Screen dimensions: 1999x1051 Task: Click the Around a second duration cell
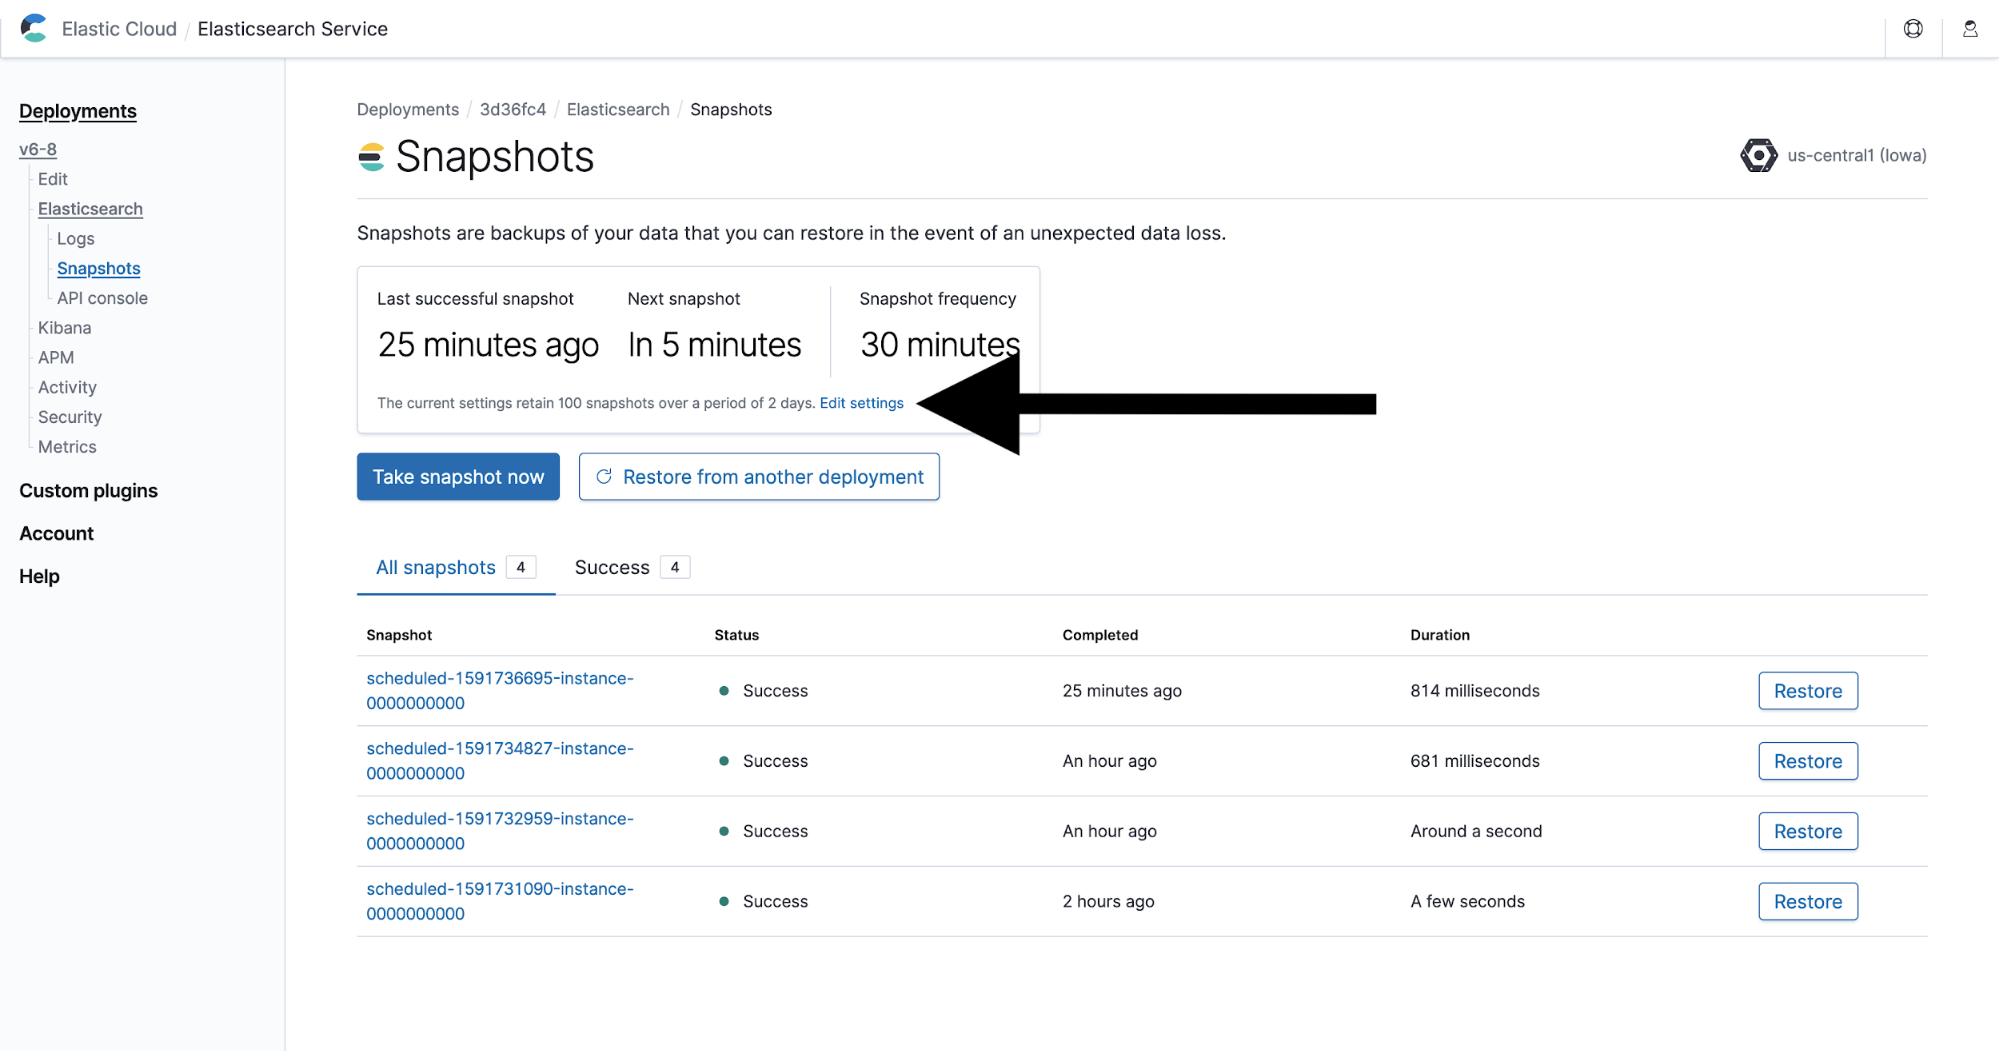click(x=1476, y=831)
